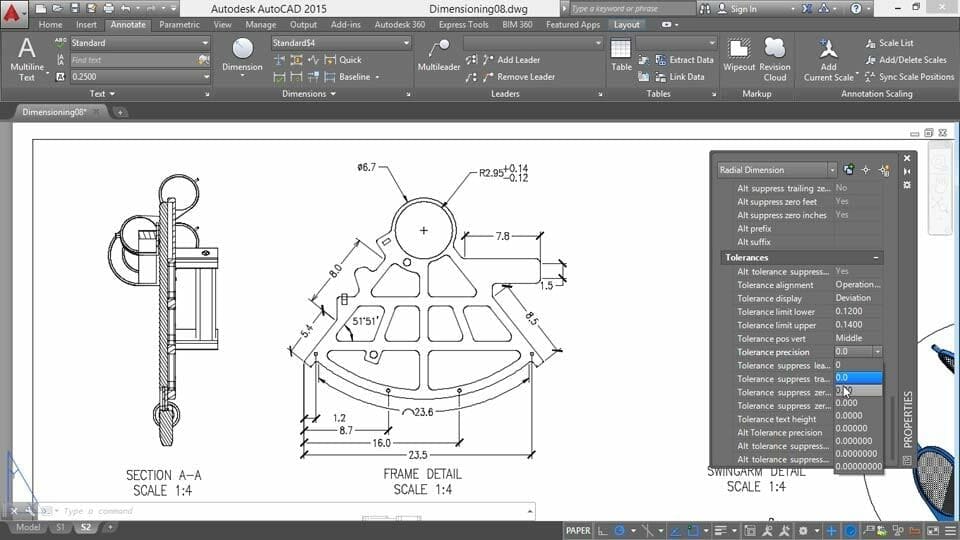
Task: Select the Dimension tool in ribbon
Action: (x=242, y=55)
